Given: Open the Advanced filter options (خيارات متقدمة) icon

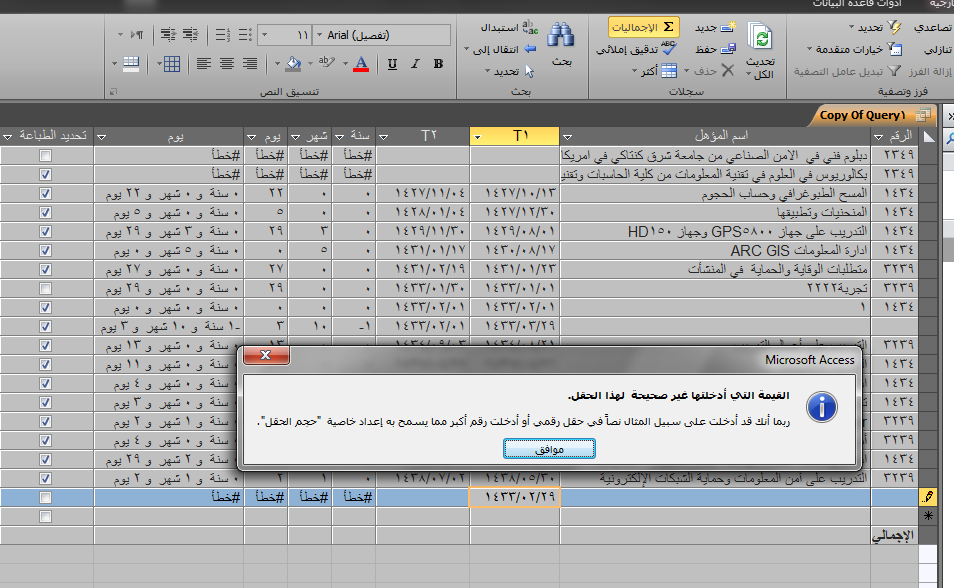Looking at the screenshot, I should point(894,49).
